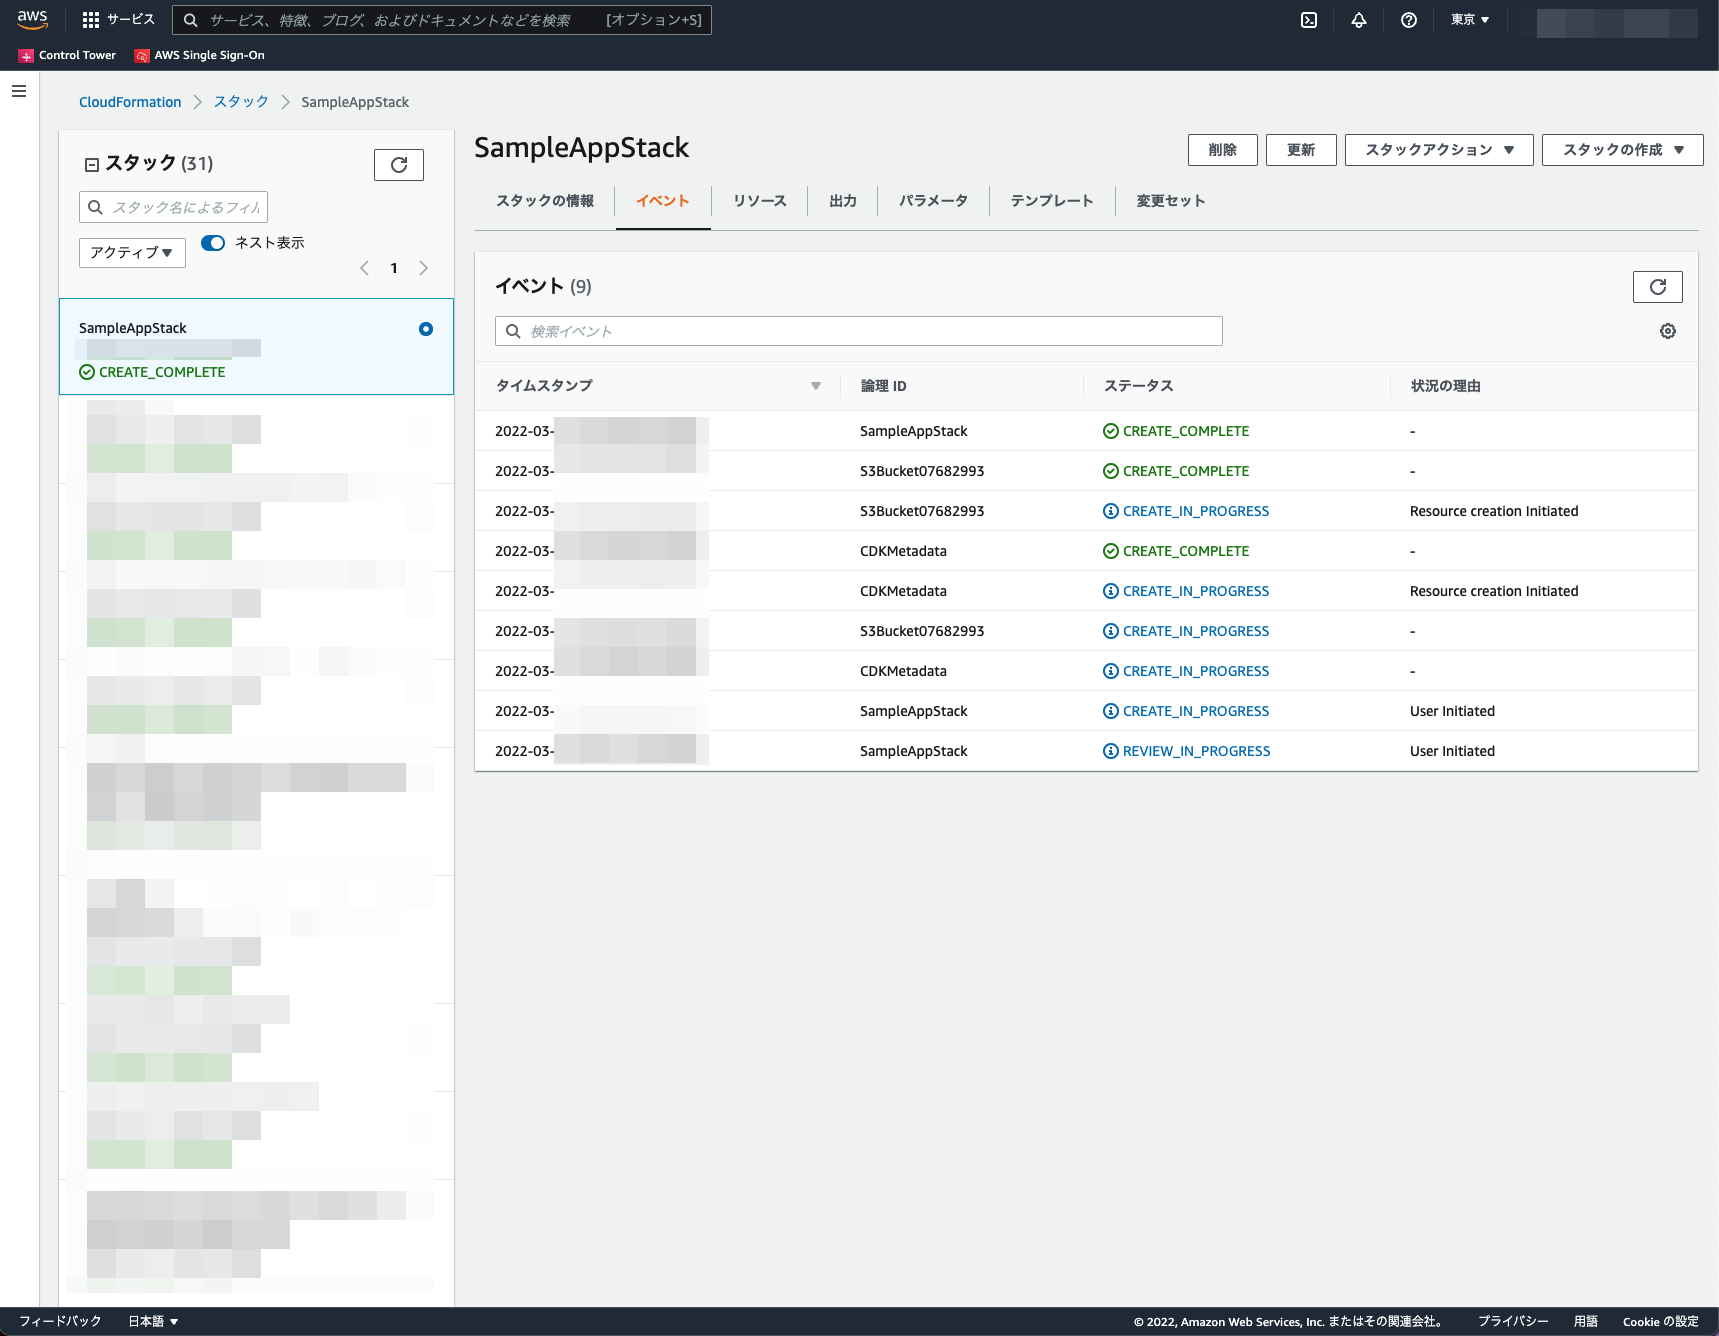Viewport: 1719px width, 1336px height.
Task: Toggle the nested view switch
Action: point(213,243)
